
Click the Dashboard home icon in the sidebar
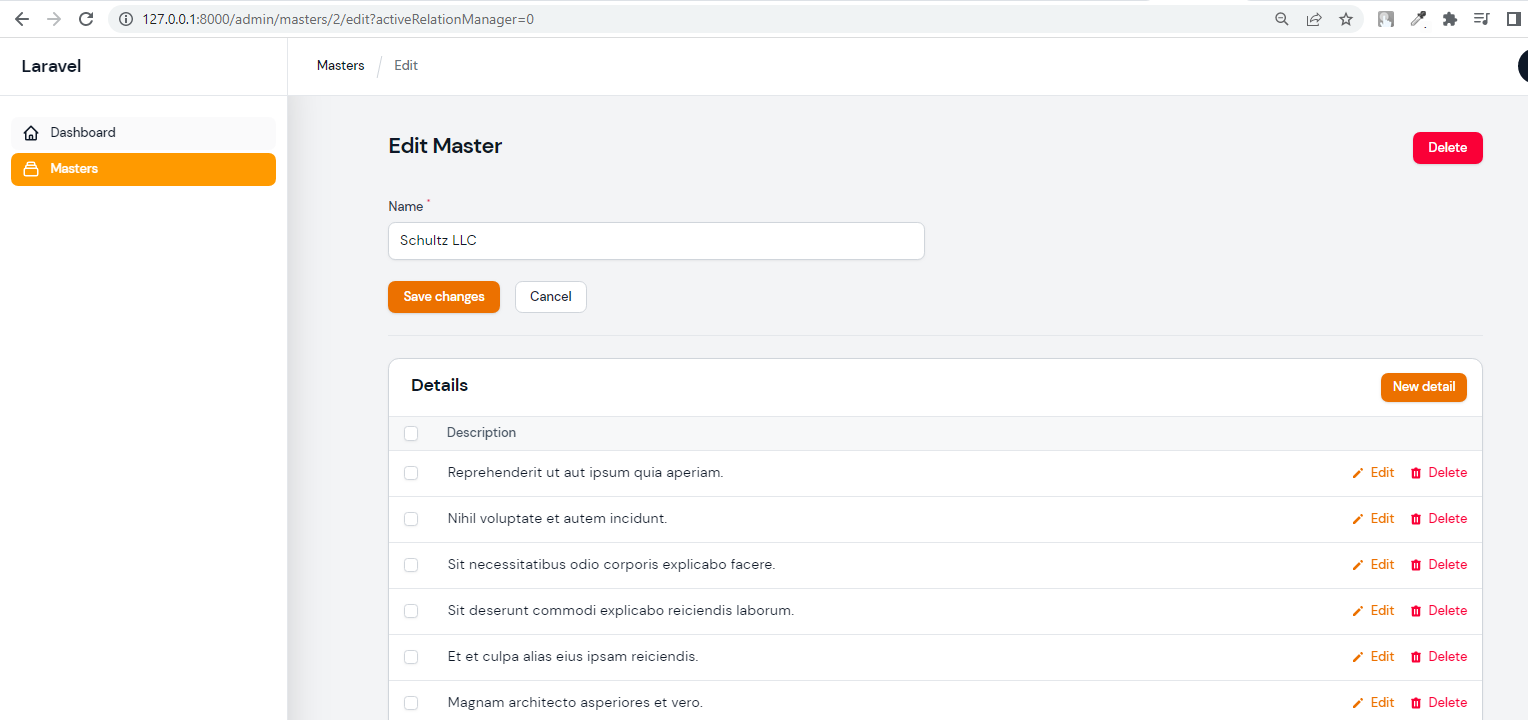(30, 132)
